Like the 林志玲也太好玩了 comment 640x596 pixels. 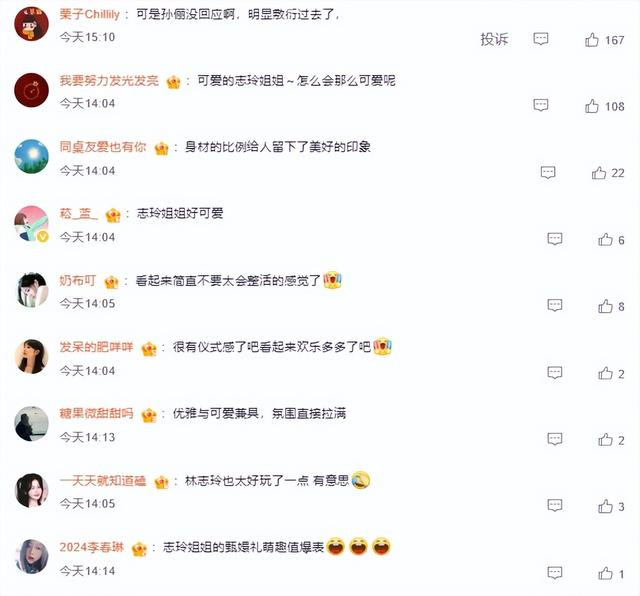pos(605,507)
